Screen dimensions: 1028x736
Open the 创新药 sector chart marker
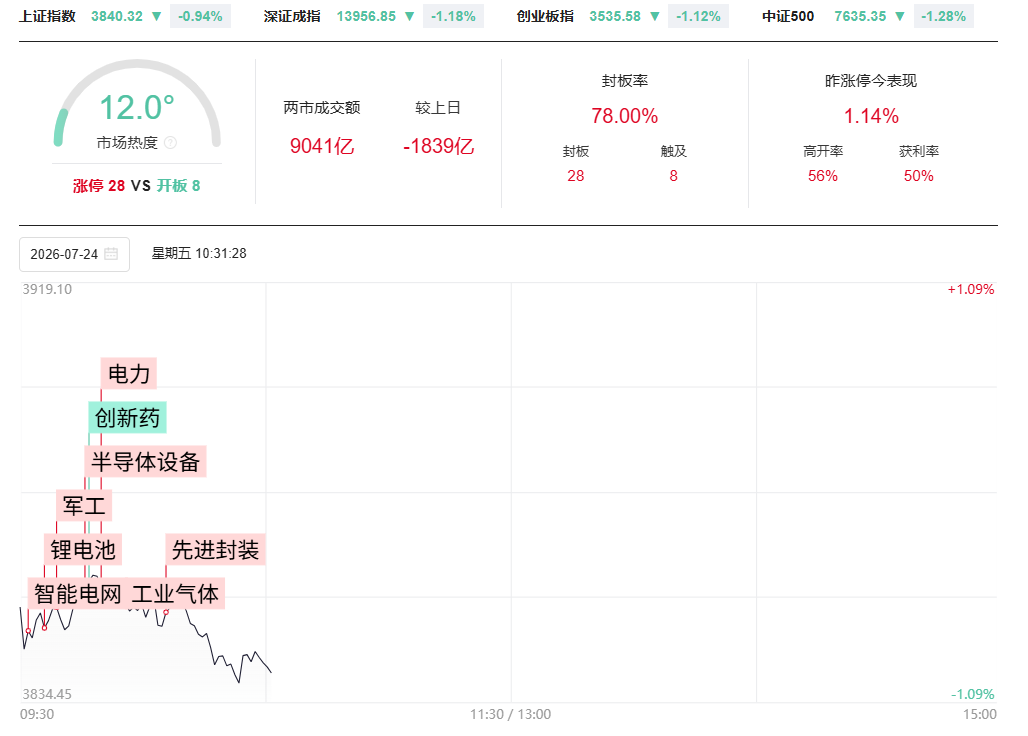(127, 417)
